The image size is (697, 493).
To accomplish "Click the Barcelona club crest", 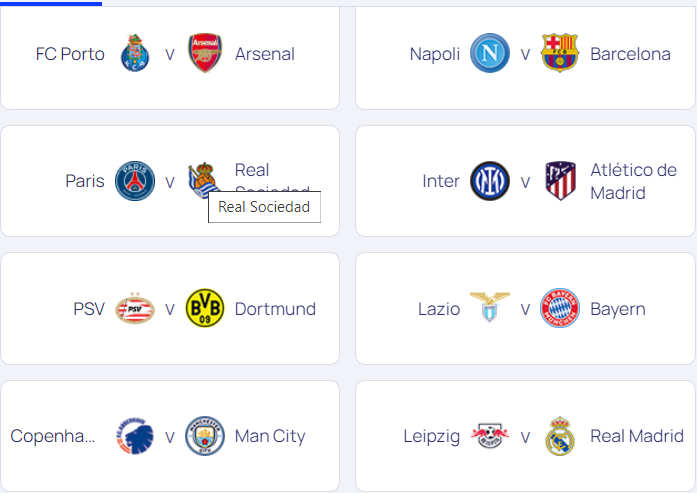I will pyautogui.click(x=560, y=53).
